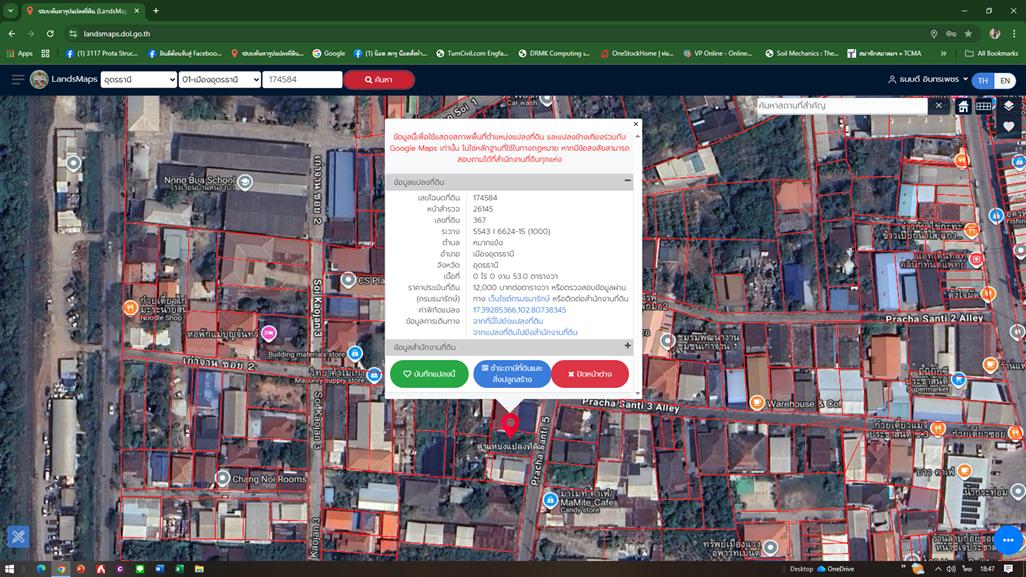Viewport: 1026px width, 577px height.
Task: Click the map layers stack icon
Action: 1008,106
